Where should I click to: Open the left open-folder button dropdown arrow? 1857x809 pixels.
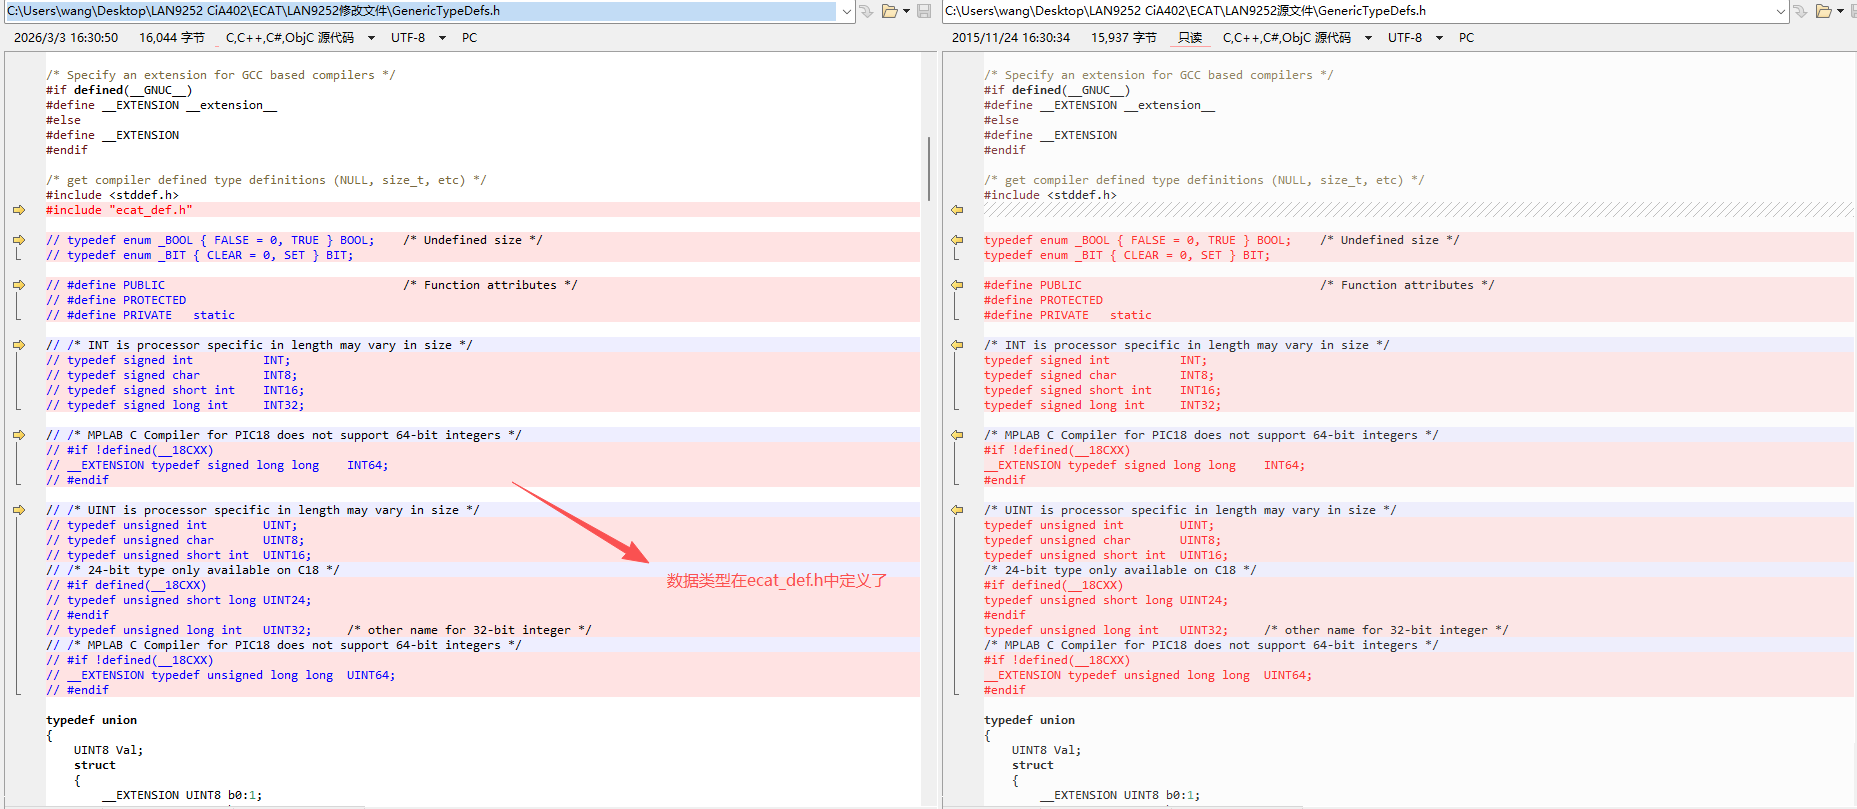click(x=906, y=11)
